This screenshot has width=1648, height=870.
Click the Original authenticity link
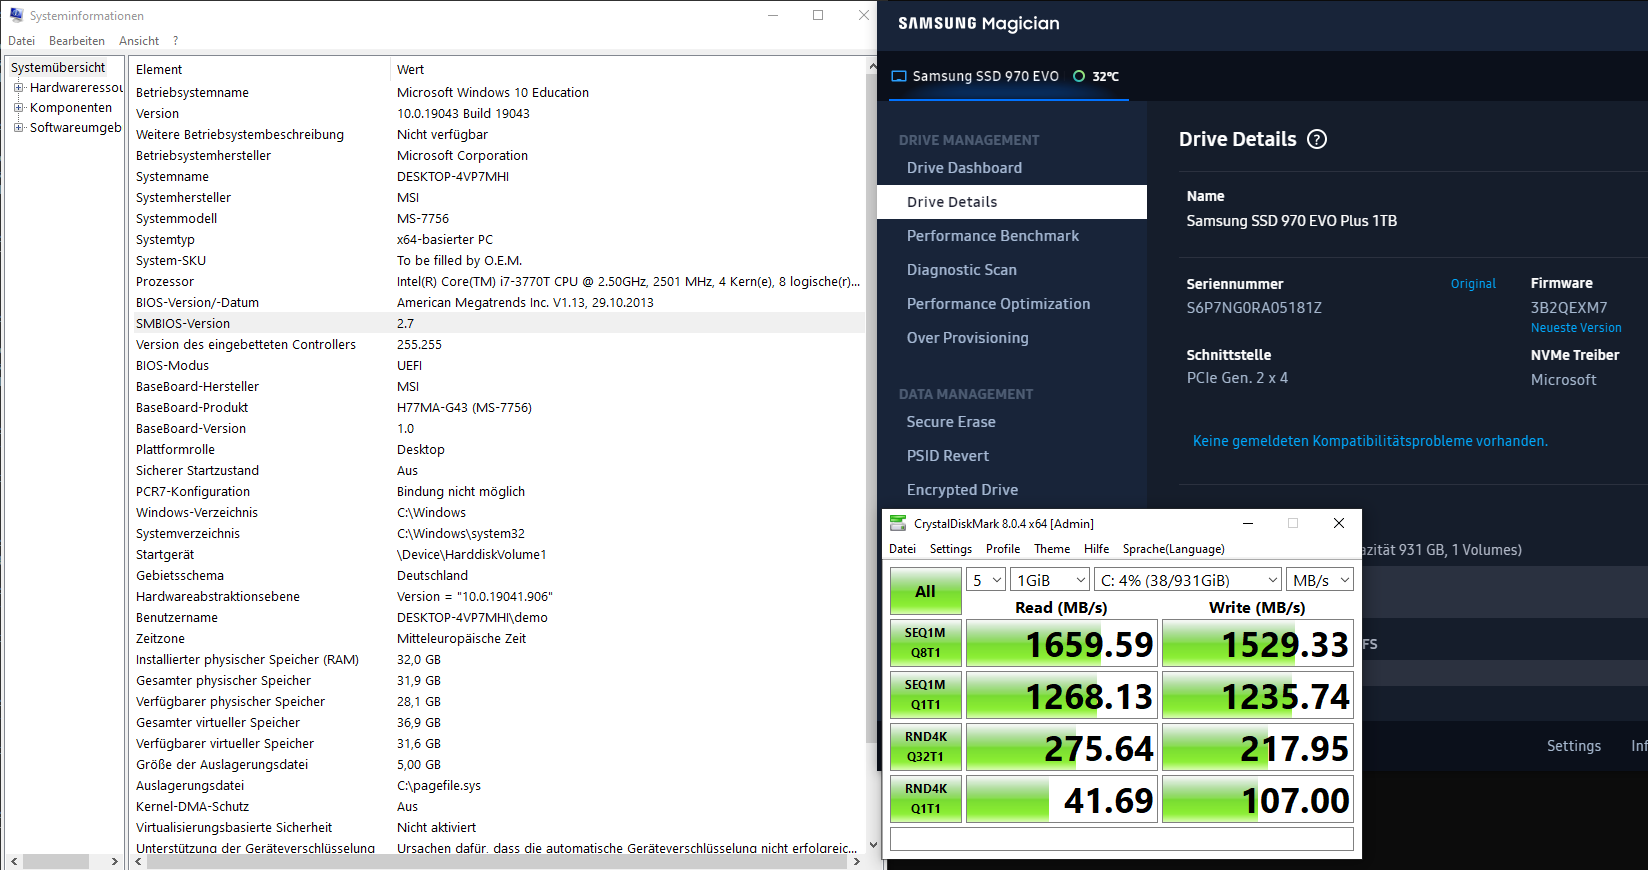tap(1473, 284)
